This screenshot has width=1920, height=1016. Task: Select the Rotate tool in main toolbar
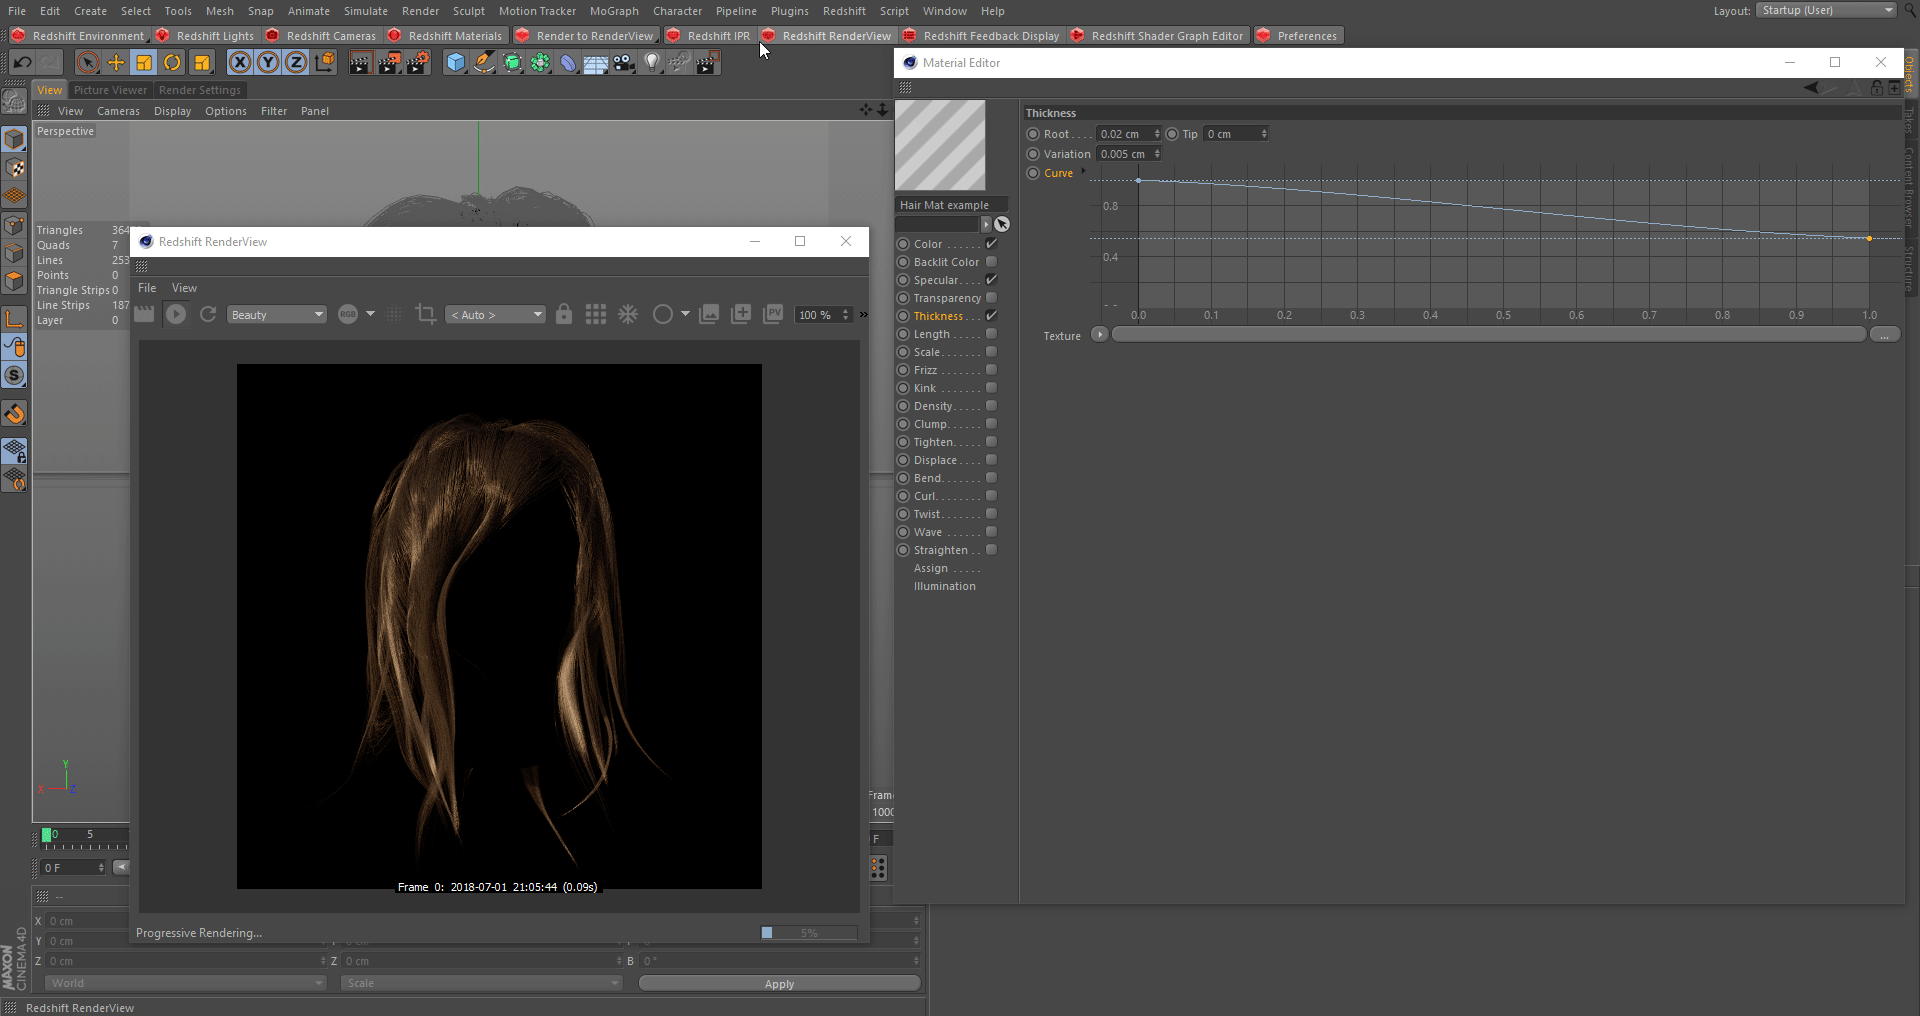tap(172, 63)
